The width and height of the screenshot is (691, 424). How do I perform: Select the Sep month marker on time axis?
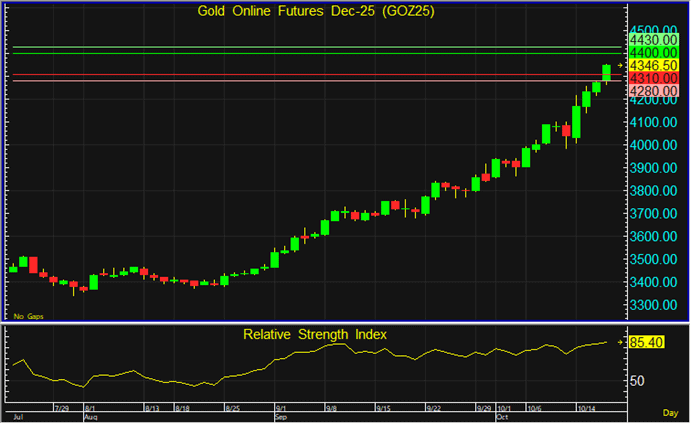[x=281, y=416]
